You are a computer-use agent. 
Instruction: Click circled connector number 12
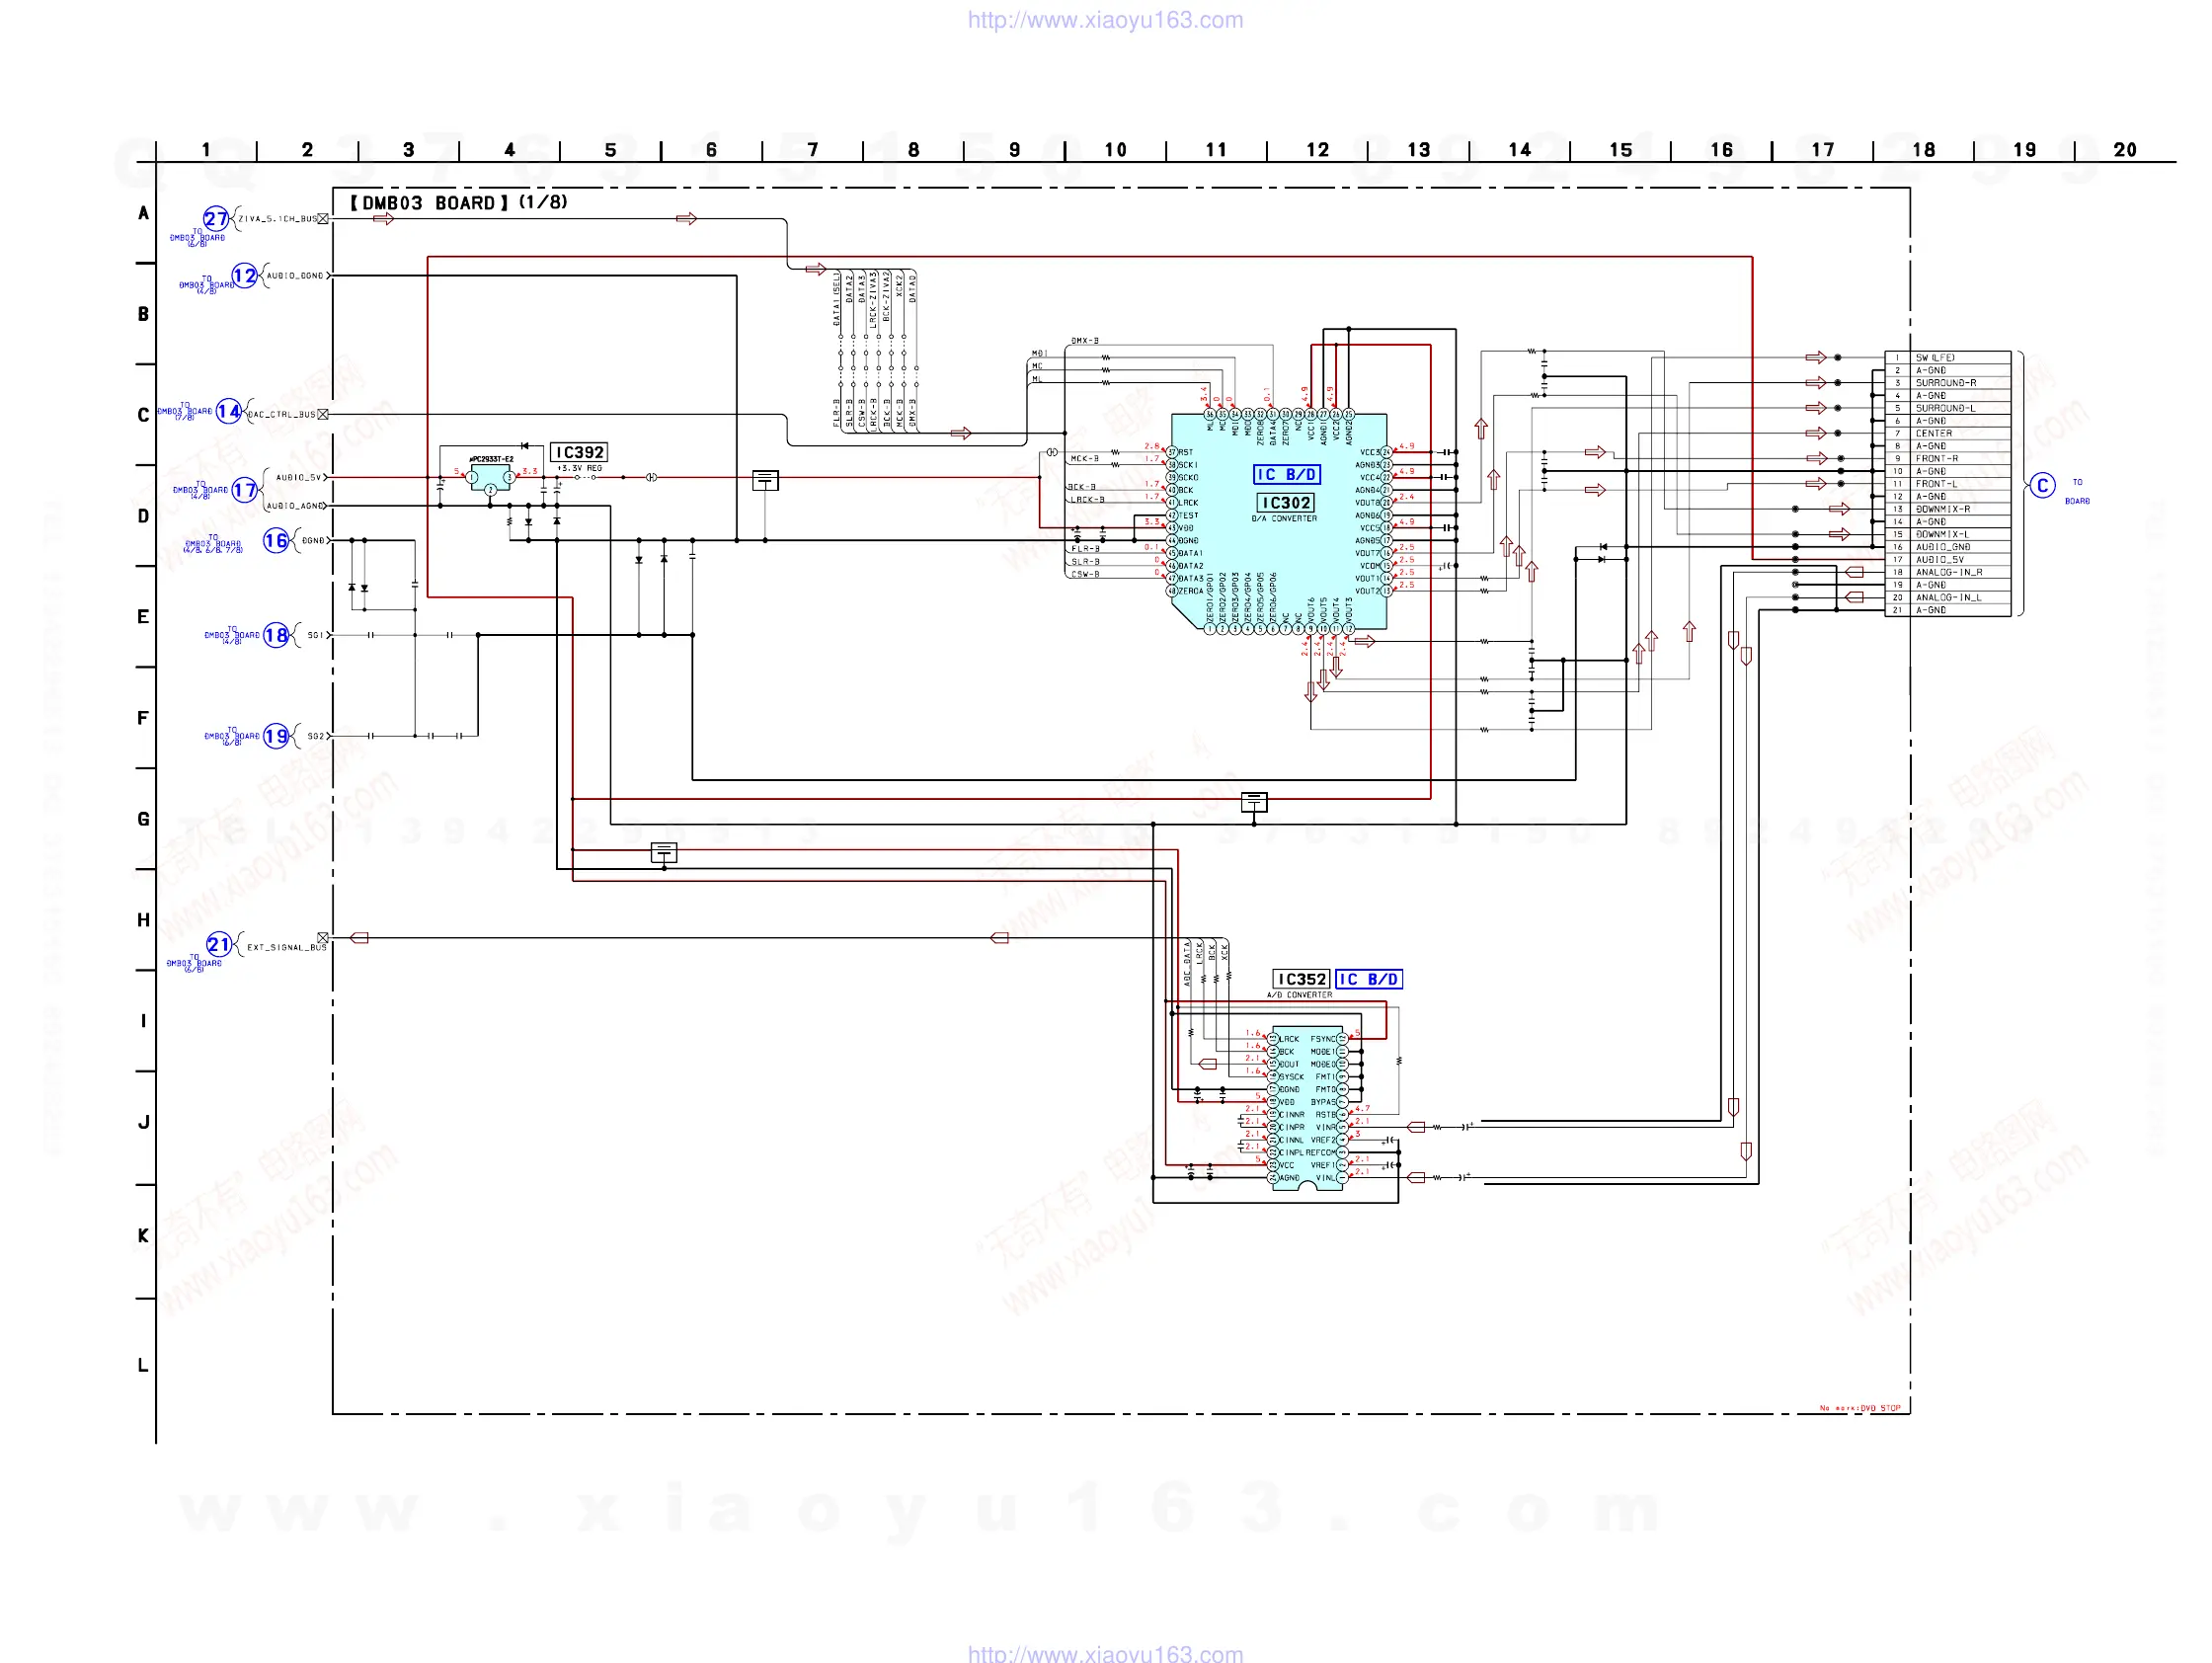point(244,275)
